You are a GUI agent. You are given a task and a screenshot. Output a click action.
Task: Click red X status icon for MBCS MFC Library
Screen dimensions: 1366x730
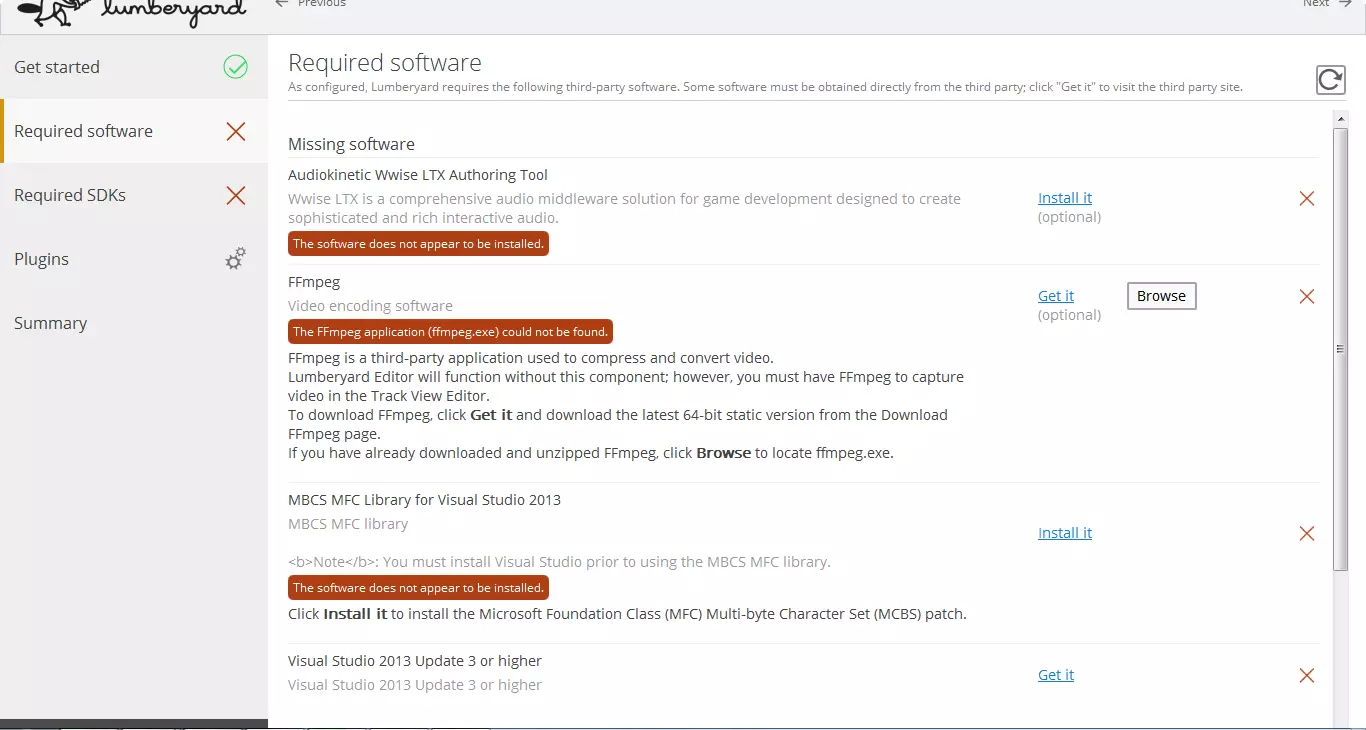pyautogui.click(x=1306, y=533)
